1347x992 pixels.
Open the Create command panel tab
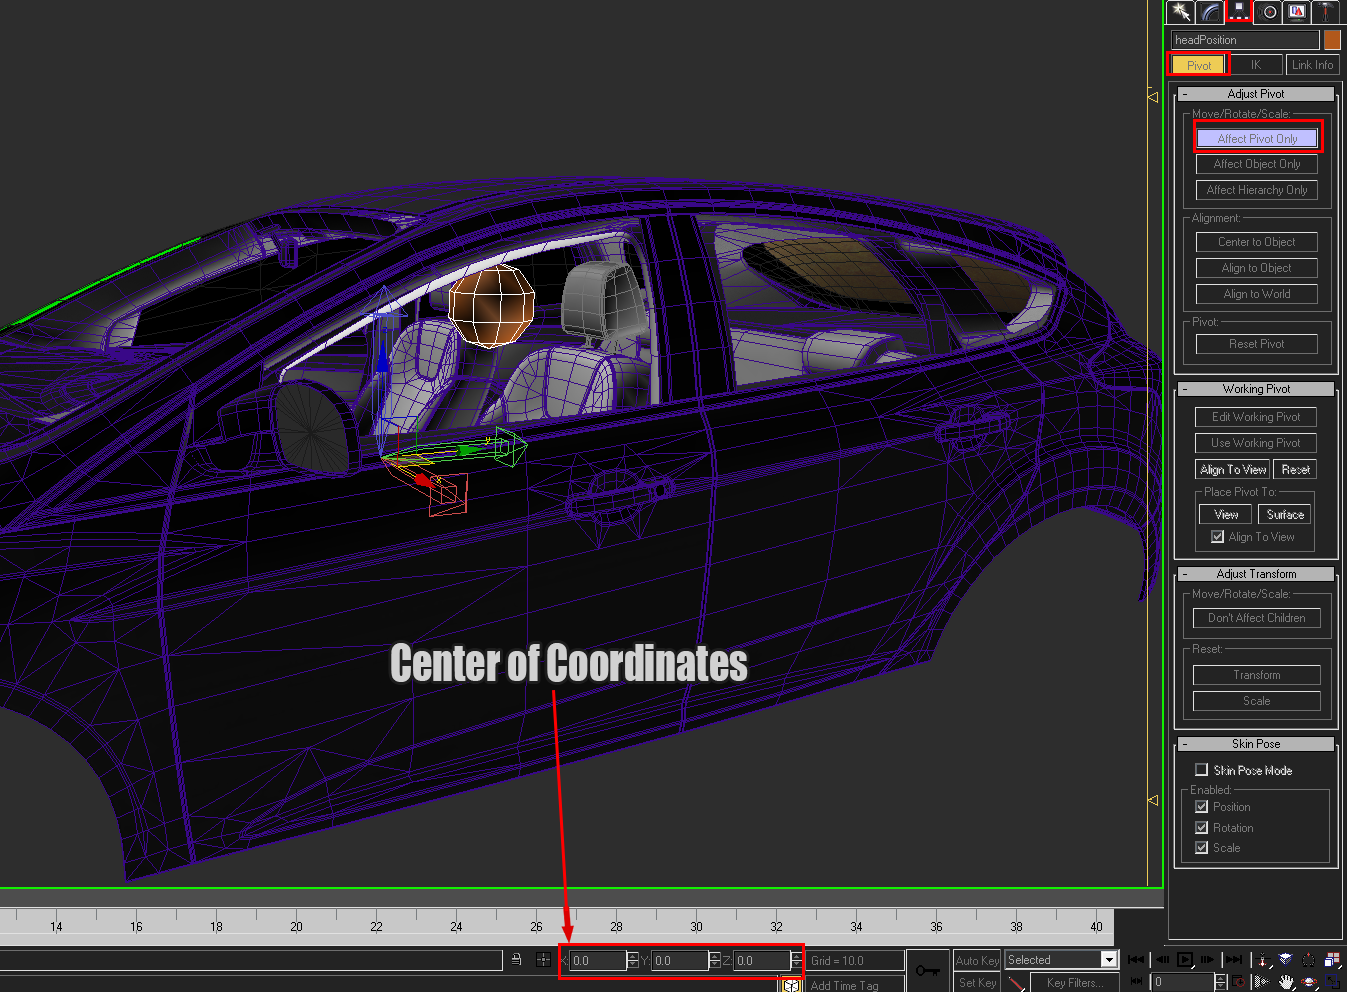1181,12
